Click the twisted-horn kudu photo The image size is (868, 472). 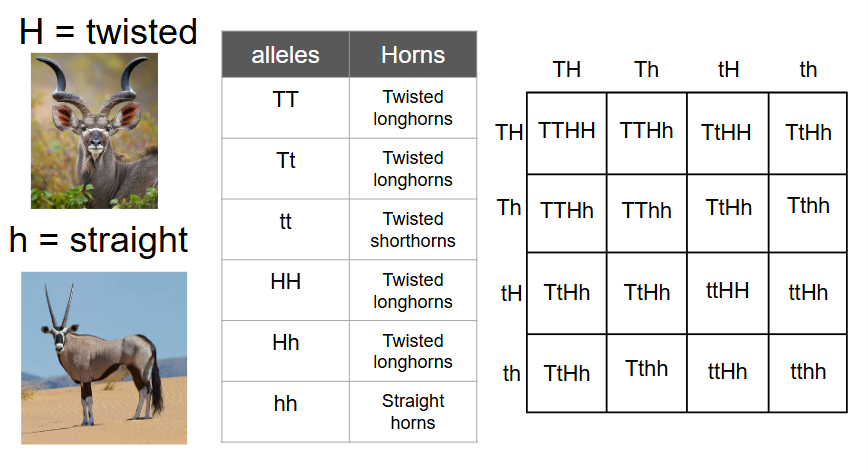click(94, 131)
